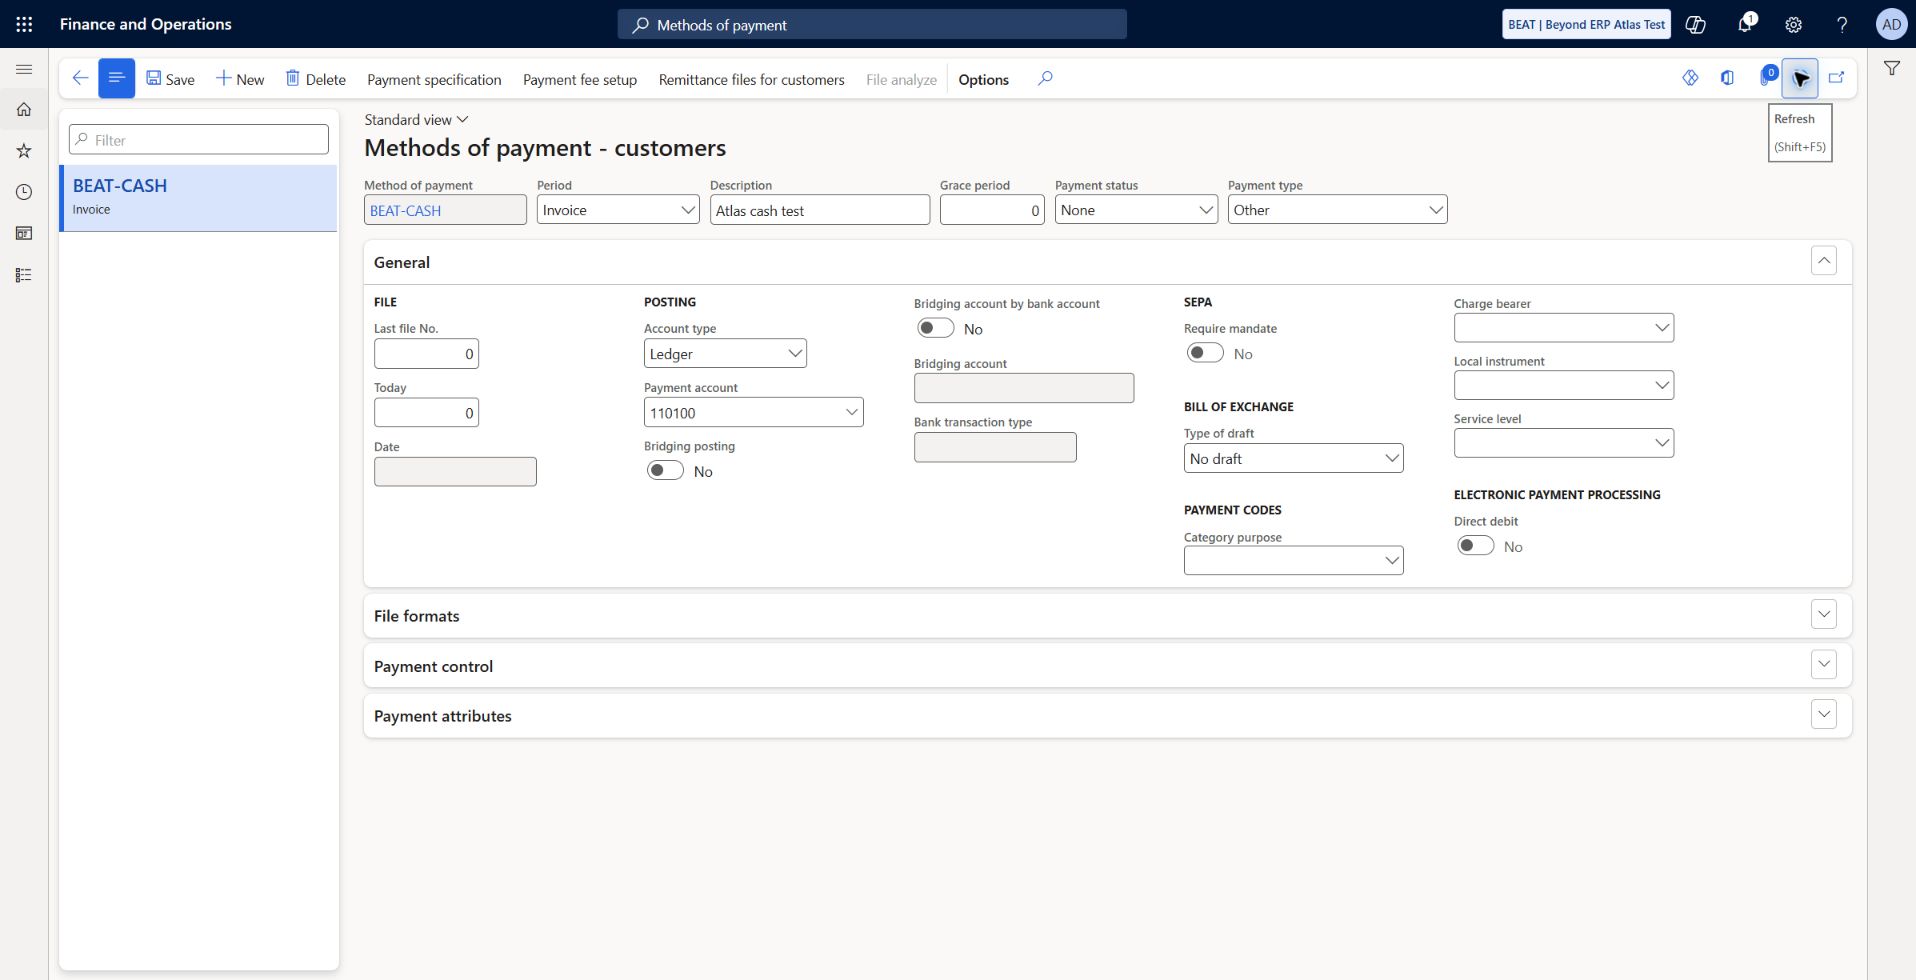Toggle Bridging posting switch
Screen dimensions: 1916x980
click(665, 470)
